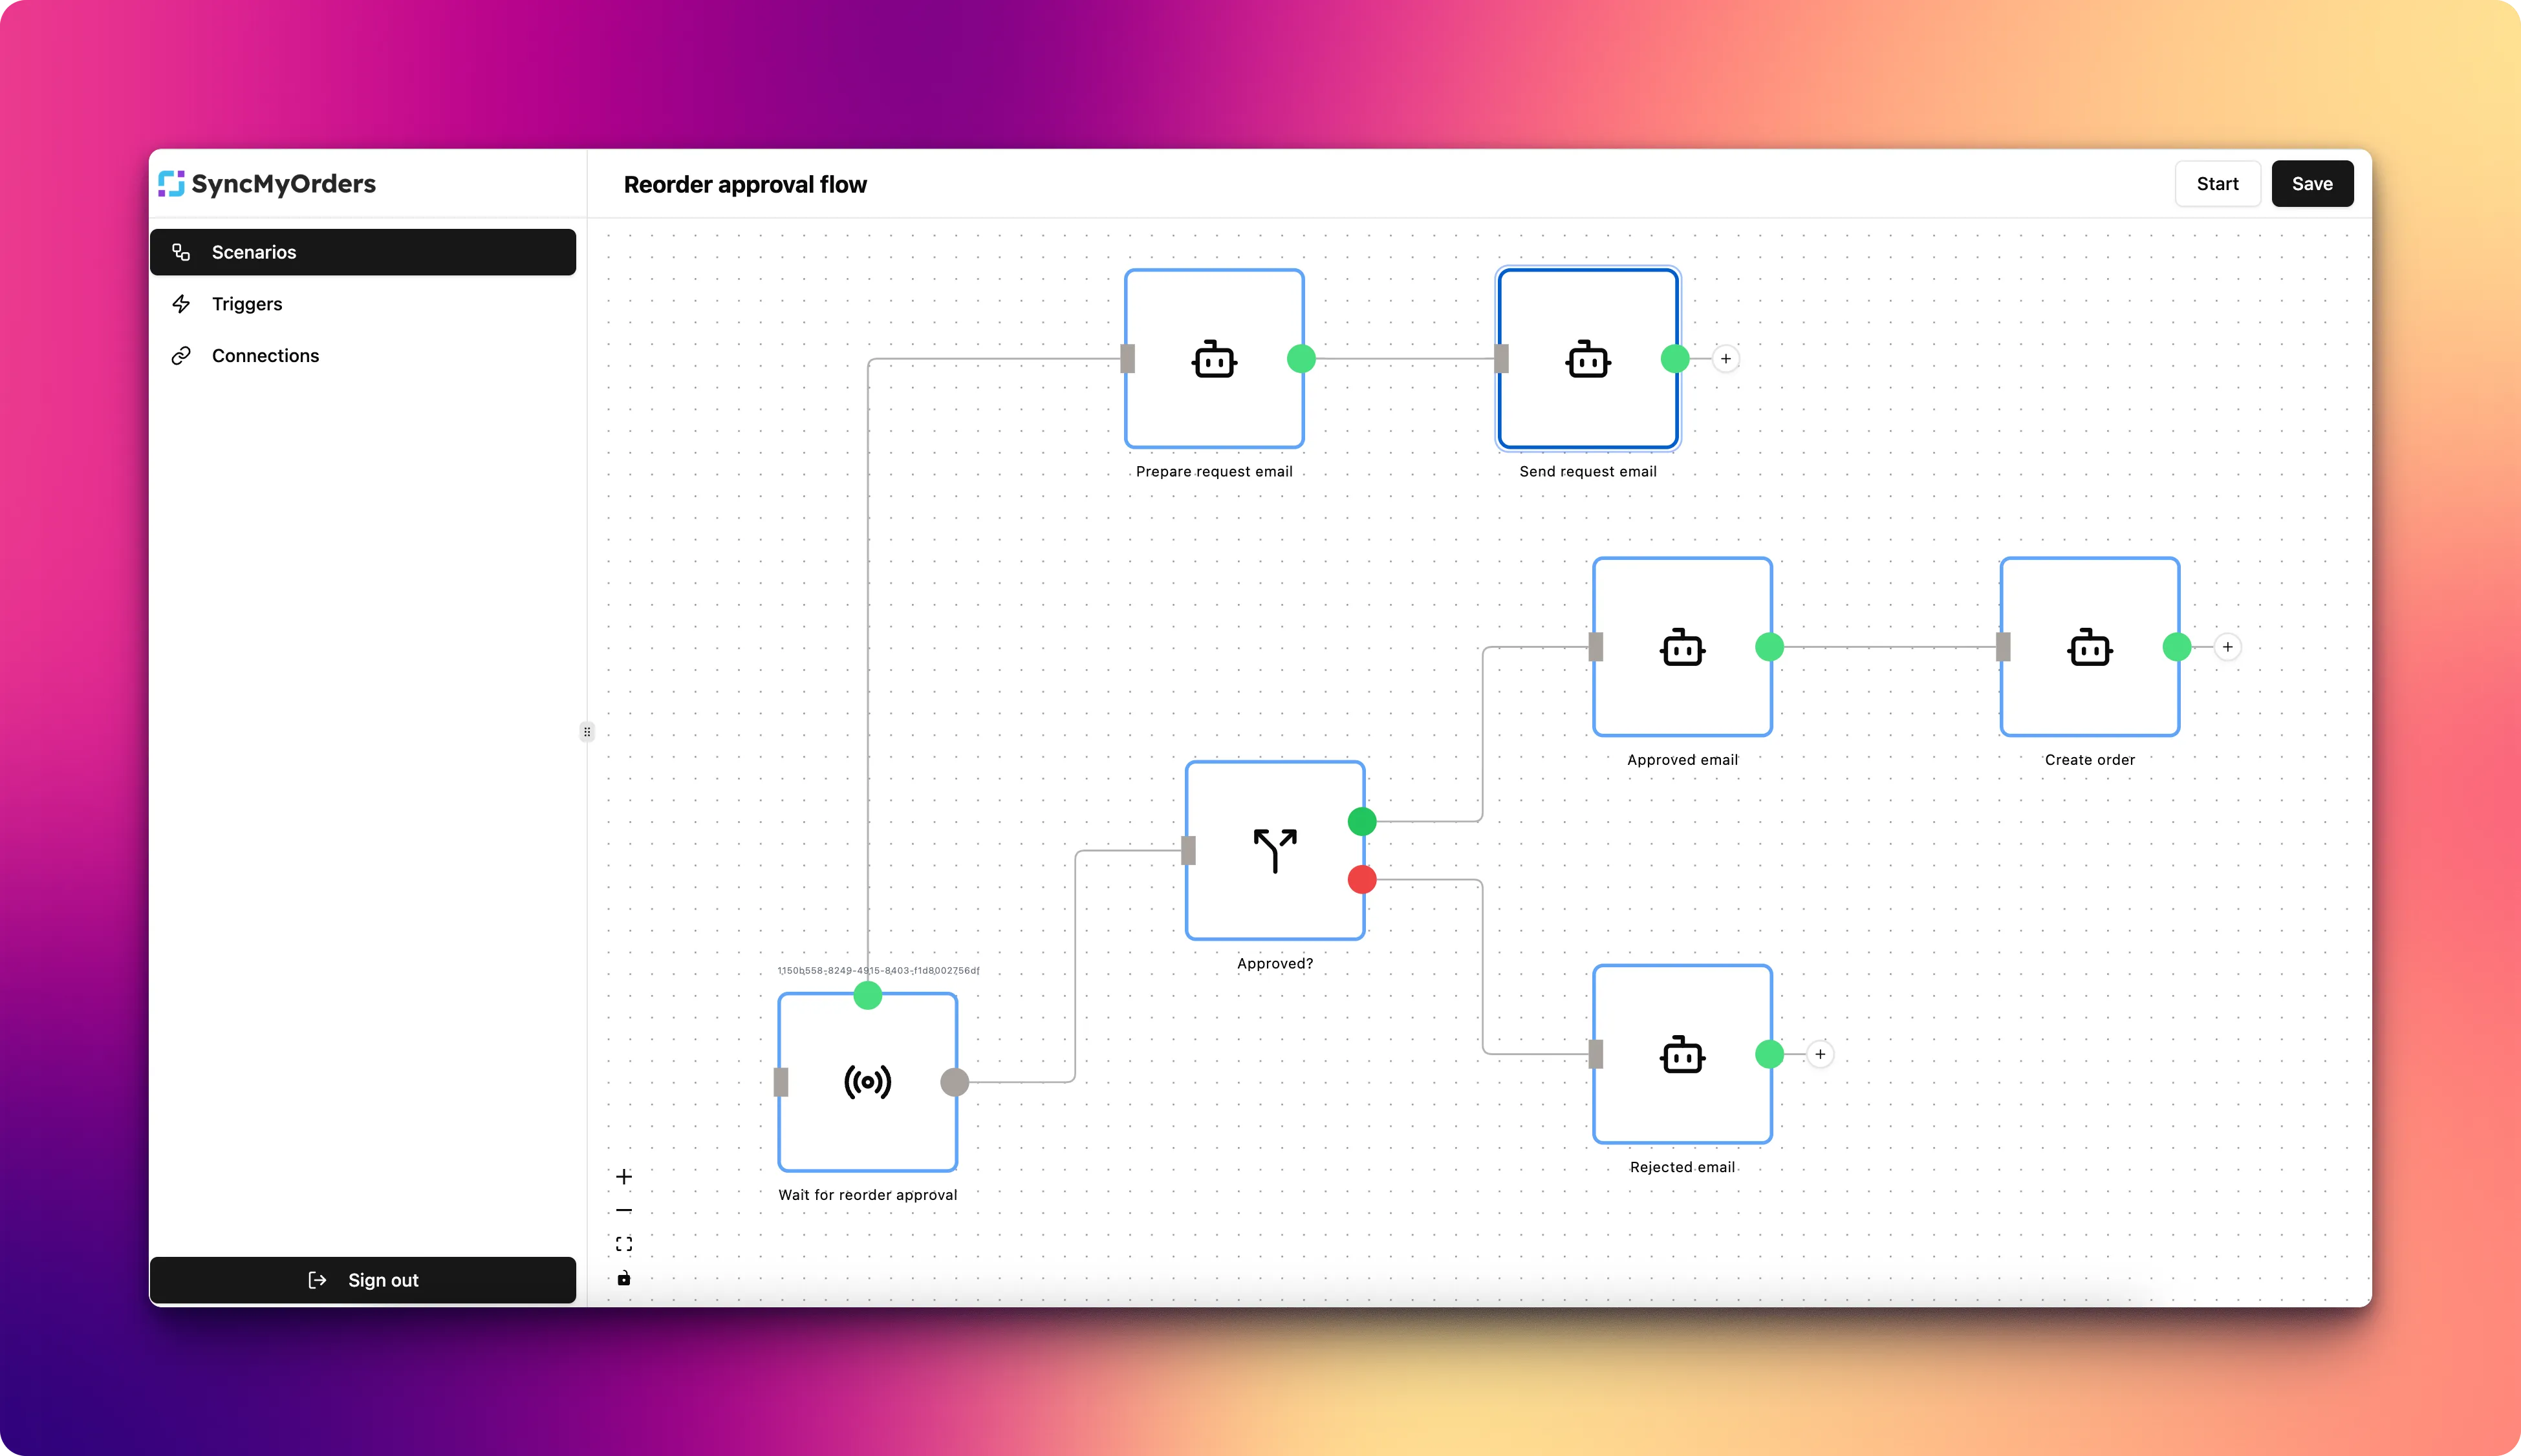Open the Scenarios menu item
Image resolution: width=2521 pixels, height=1456 pixels.
coord(362,252)
